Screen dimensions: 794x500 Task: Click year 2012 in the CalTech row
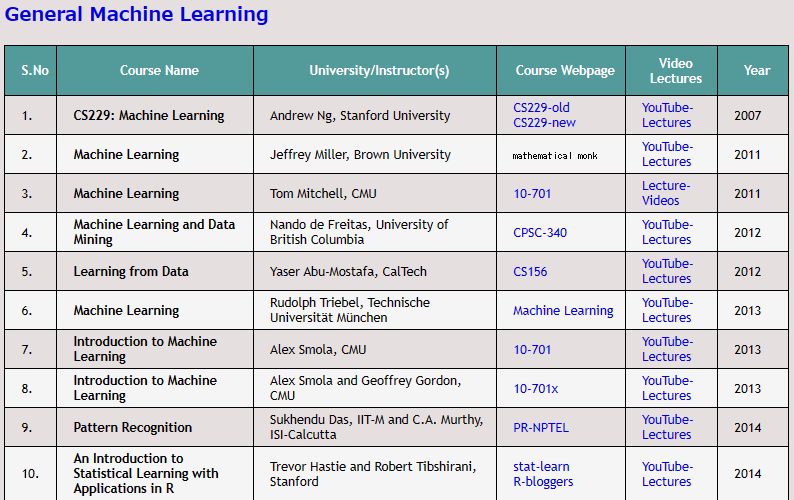tap(747, 272)
